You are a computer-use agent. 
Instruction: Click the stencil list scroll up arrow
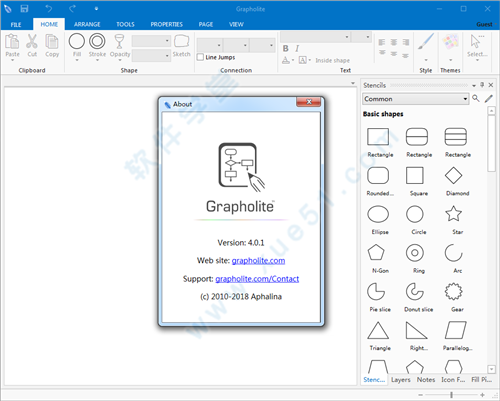(x=491, y=110)
